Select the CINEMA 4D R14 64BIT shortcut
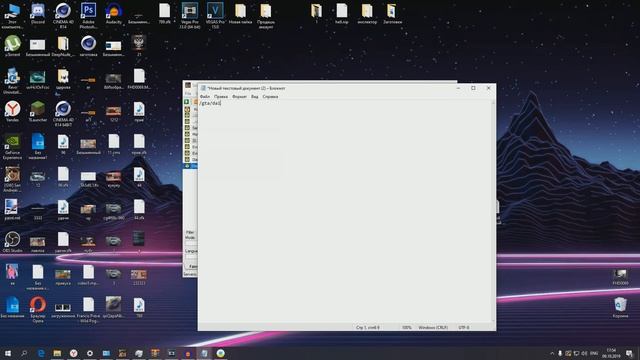This screenshot has height=360, width=640. coord(63,113)
